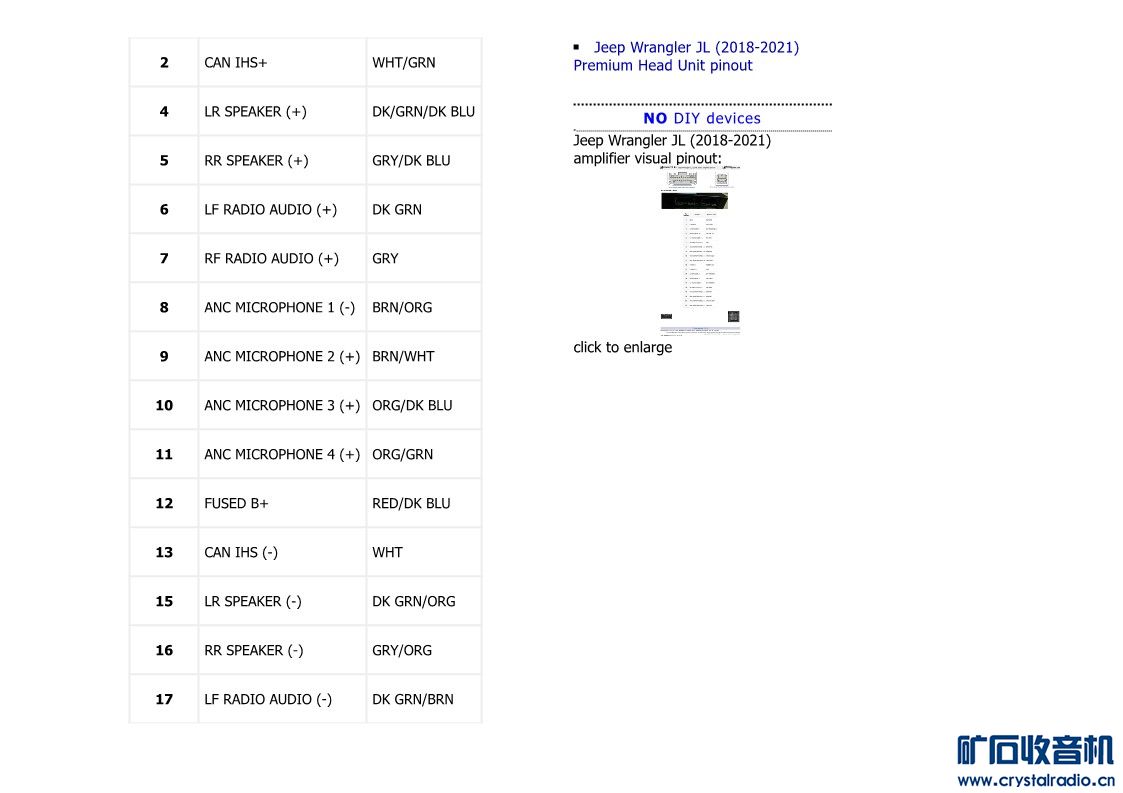Click the 'click to enlarge' caption text
This screenshot has width=1123, height=793.
622,347
